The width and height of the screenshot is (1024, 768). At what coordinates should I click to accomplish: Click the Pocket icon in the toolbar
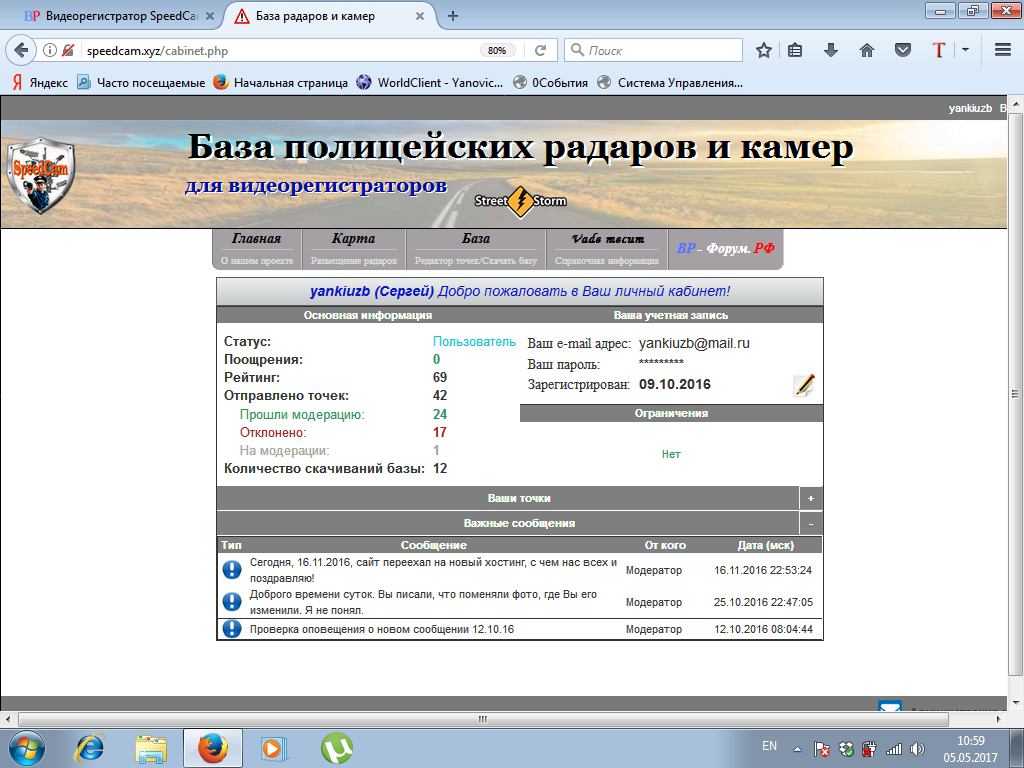[x=902, y=50]
